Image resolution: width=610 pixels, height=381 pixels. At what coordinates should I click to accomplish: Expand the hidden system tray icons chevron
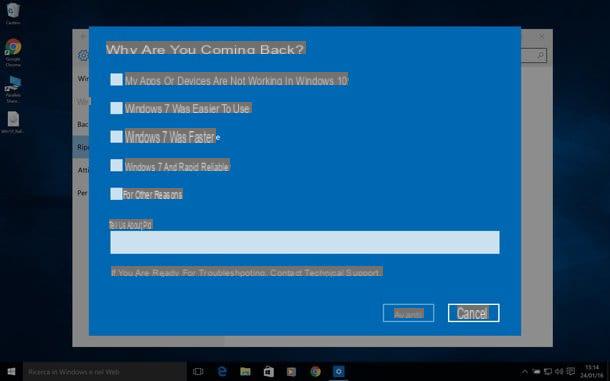tap(524, 371)
